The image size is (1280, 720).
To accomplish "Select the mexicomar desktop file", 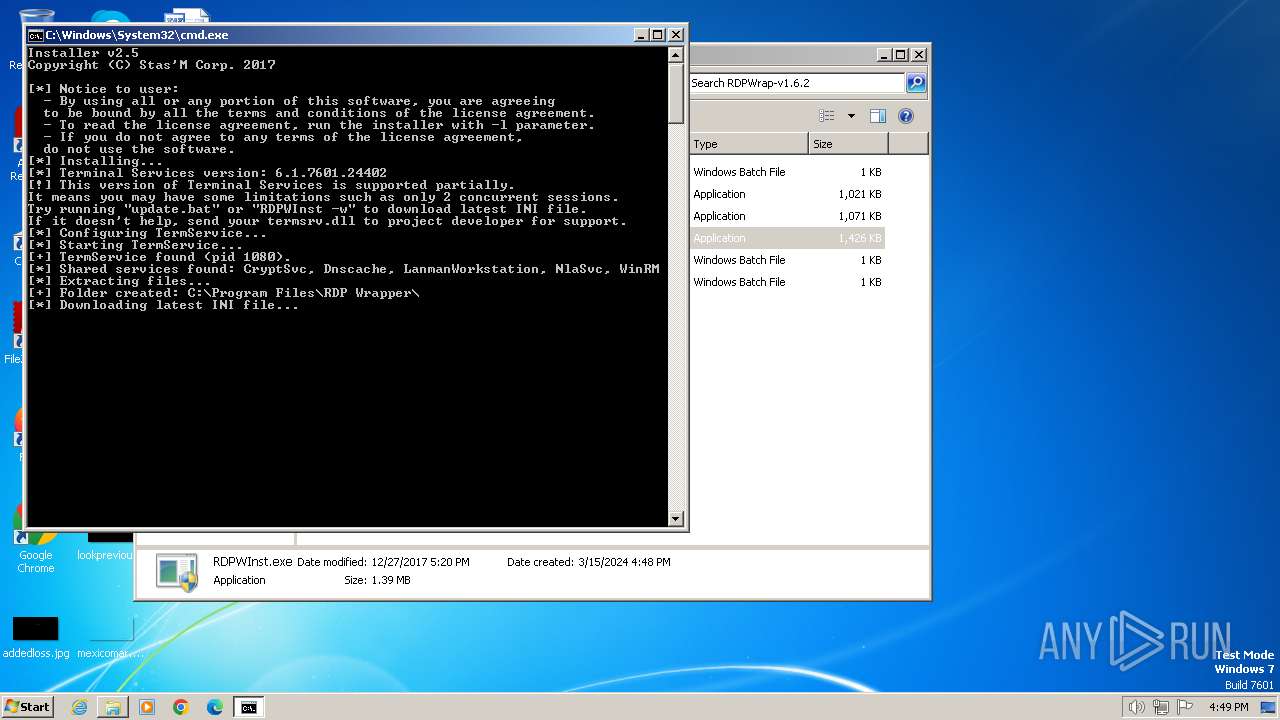I will click(111, 636).
